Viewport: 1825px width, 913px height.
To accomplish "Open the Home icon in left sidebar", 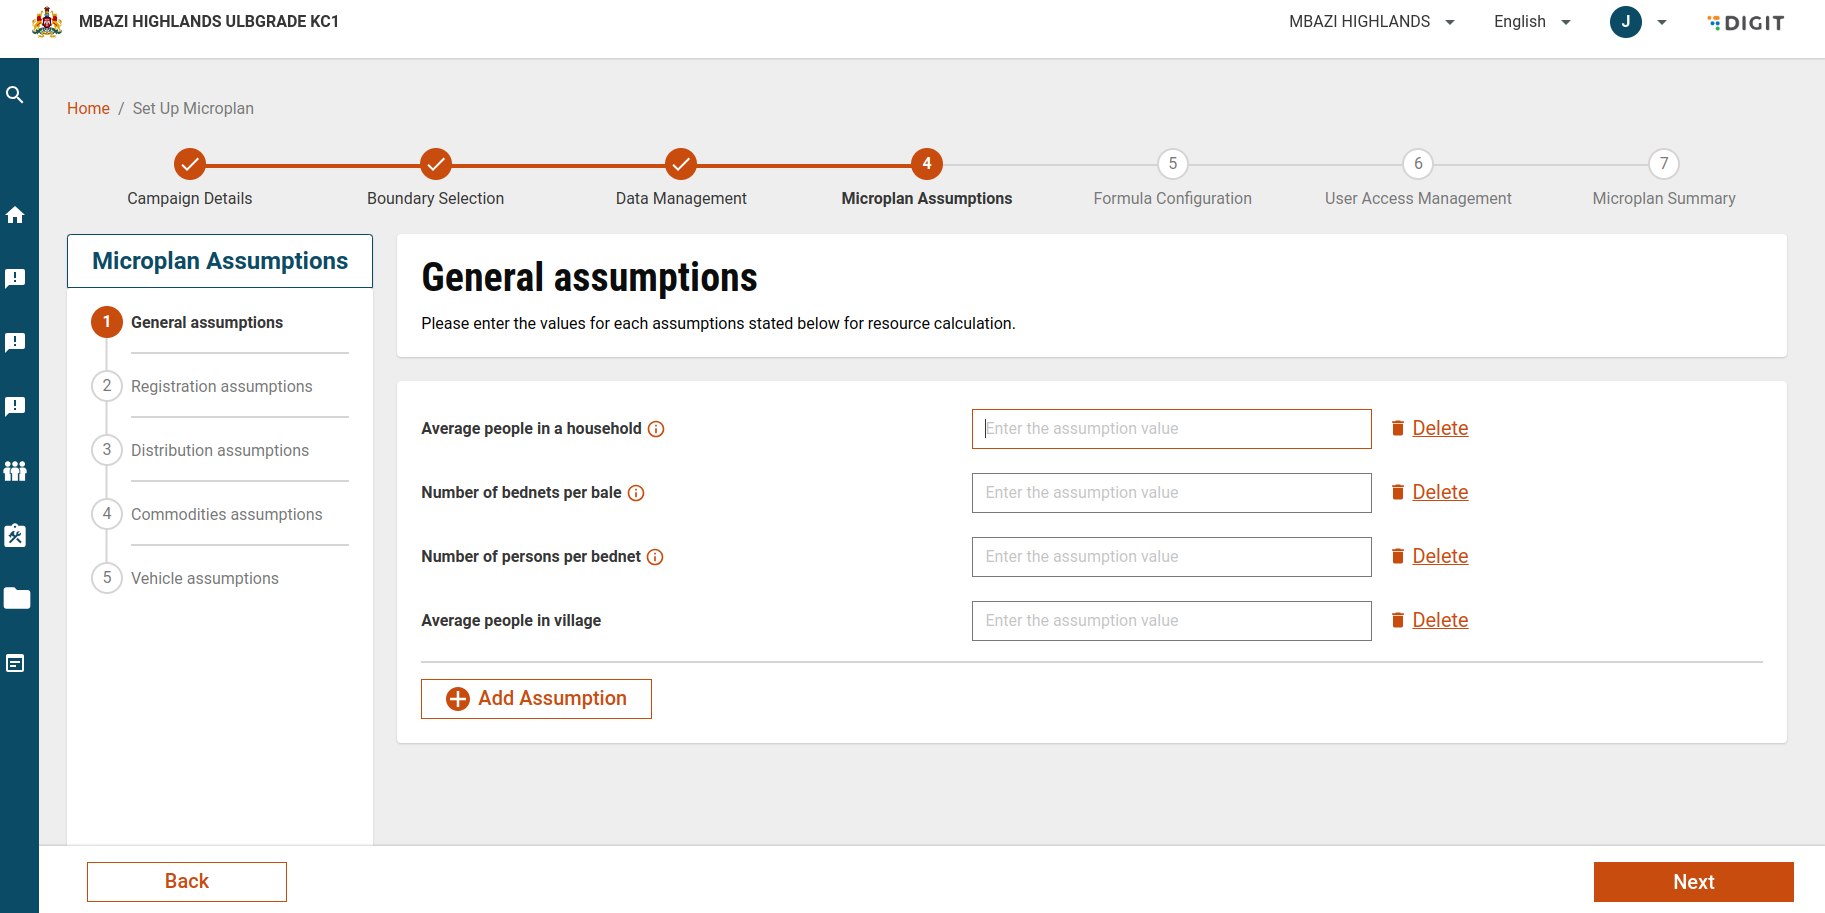I will (15, 215).
